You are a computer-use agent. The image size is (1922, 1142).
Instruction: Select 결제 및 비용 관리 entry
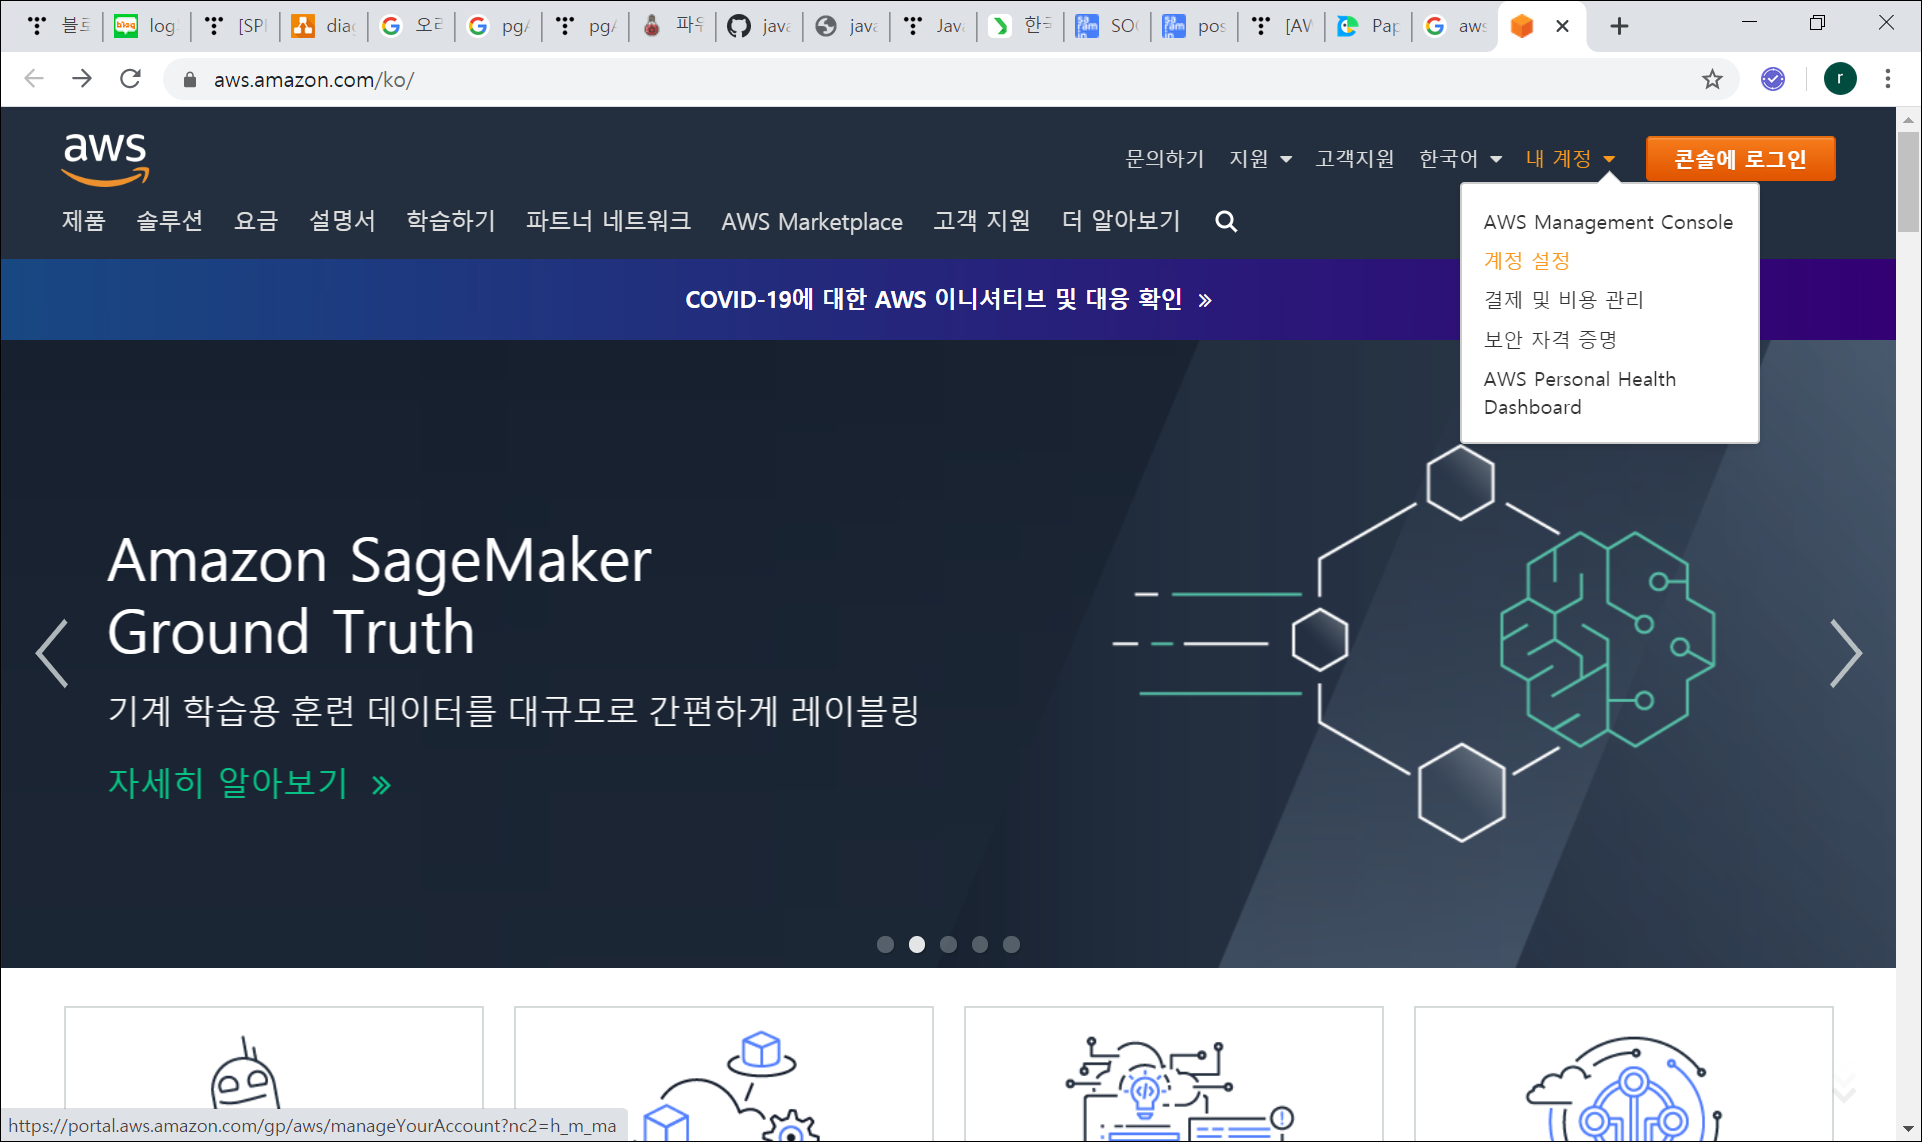coord(1564,300)
